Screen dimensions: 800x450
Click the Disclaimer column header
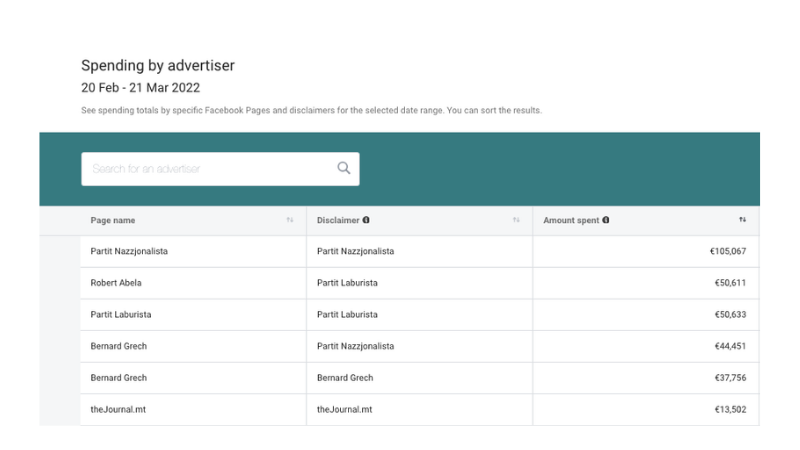[338, 220]
